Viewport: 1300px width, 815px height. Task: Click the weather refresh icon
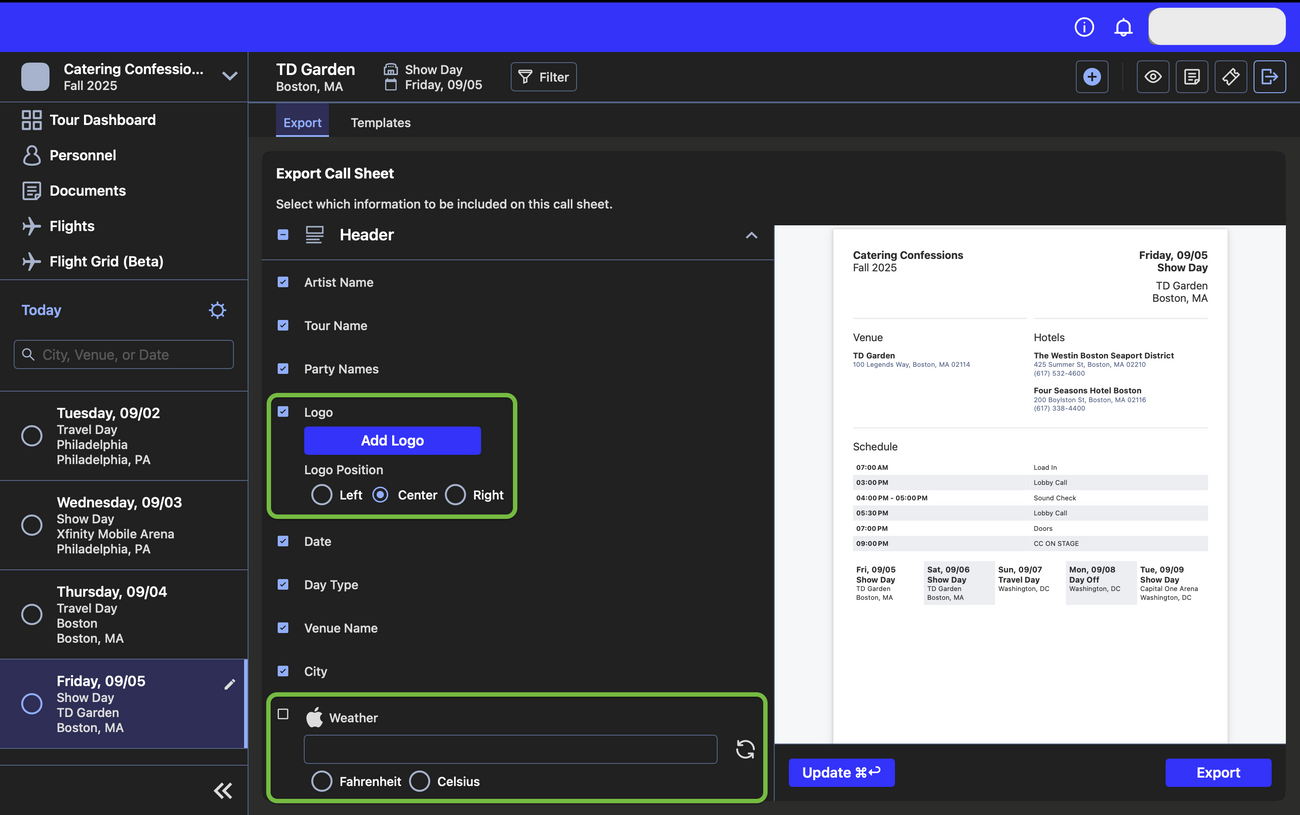tap(745, 749)
